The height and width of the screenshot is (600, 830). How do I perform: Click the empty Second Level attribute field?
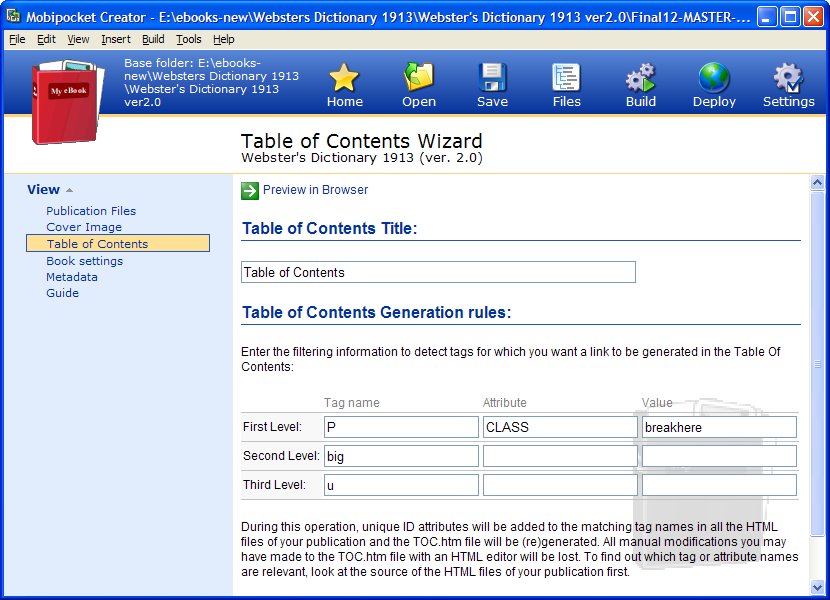[560, 456]
